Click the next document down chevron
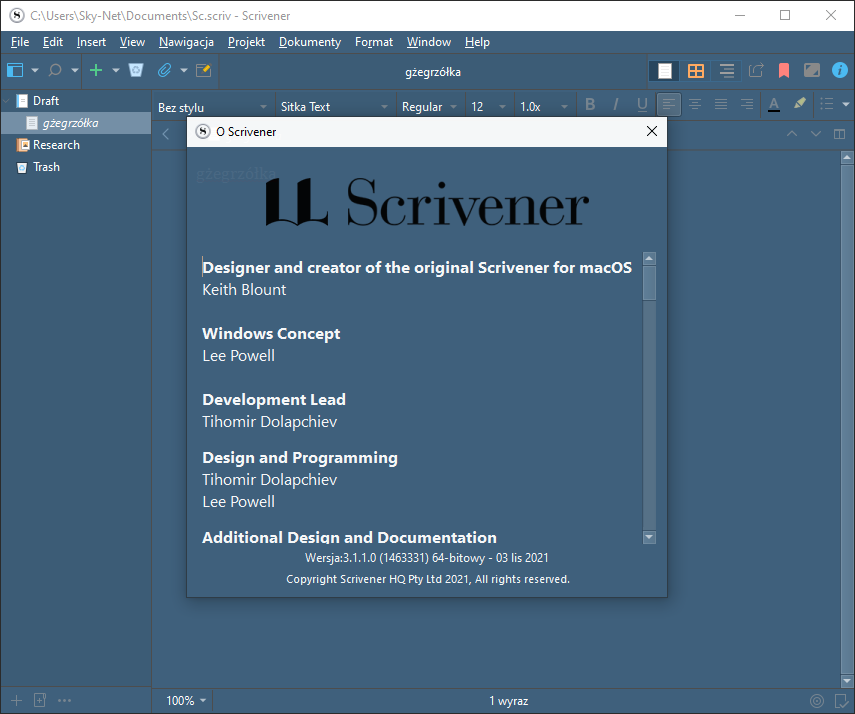The image size is (855, 714). pyautogui.click(x=816, y=134)
